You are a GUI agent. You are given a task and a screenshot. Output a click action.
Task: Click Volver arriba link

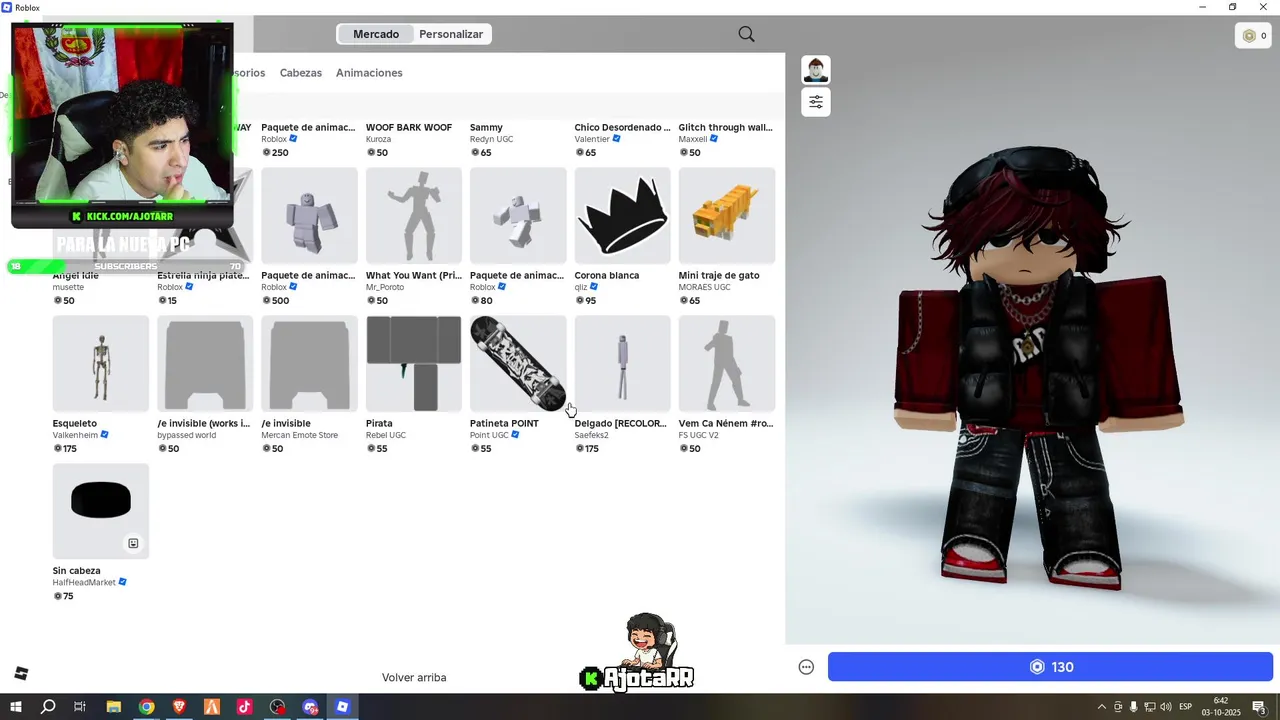414,677
